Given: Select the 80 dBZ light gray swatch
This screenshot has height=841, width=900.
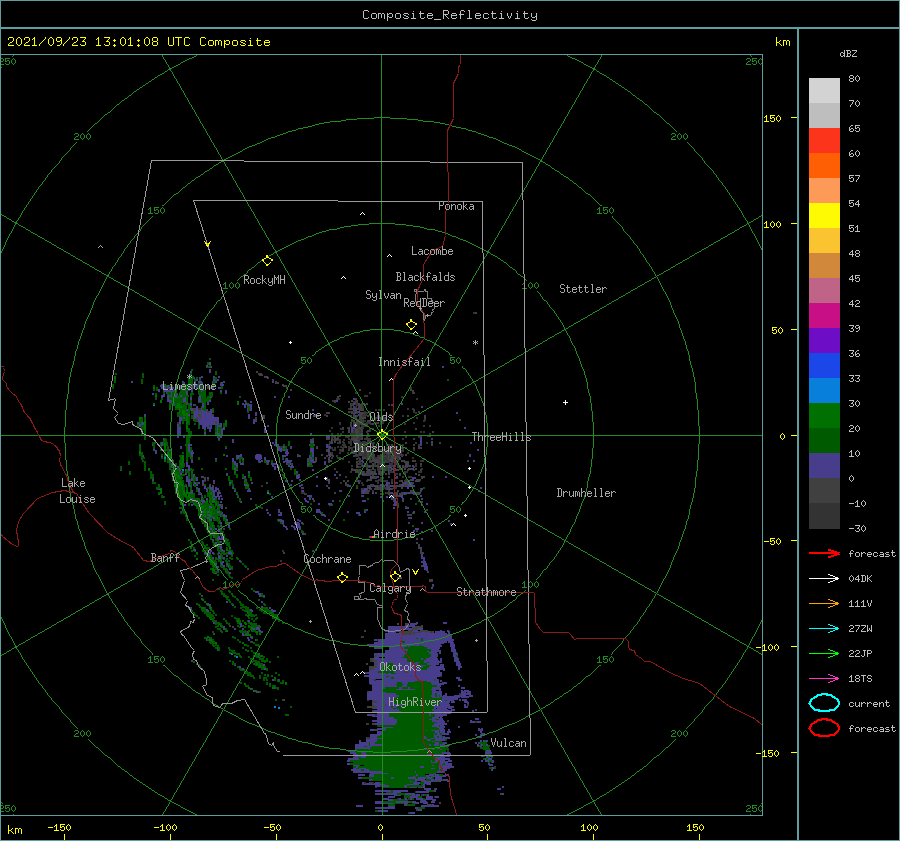Looking at the screenshot, I should point(824,90).
